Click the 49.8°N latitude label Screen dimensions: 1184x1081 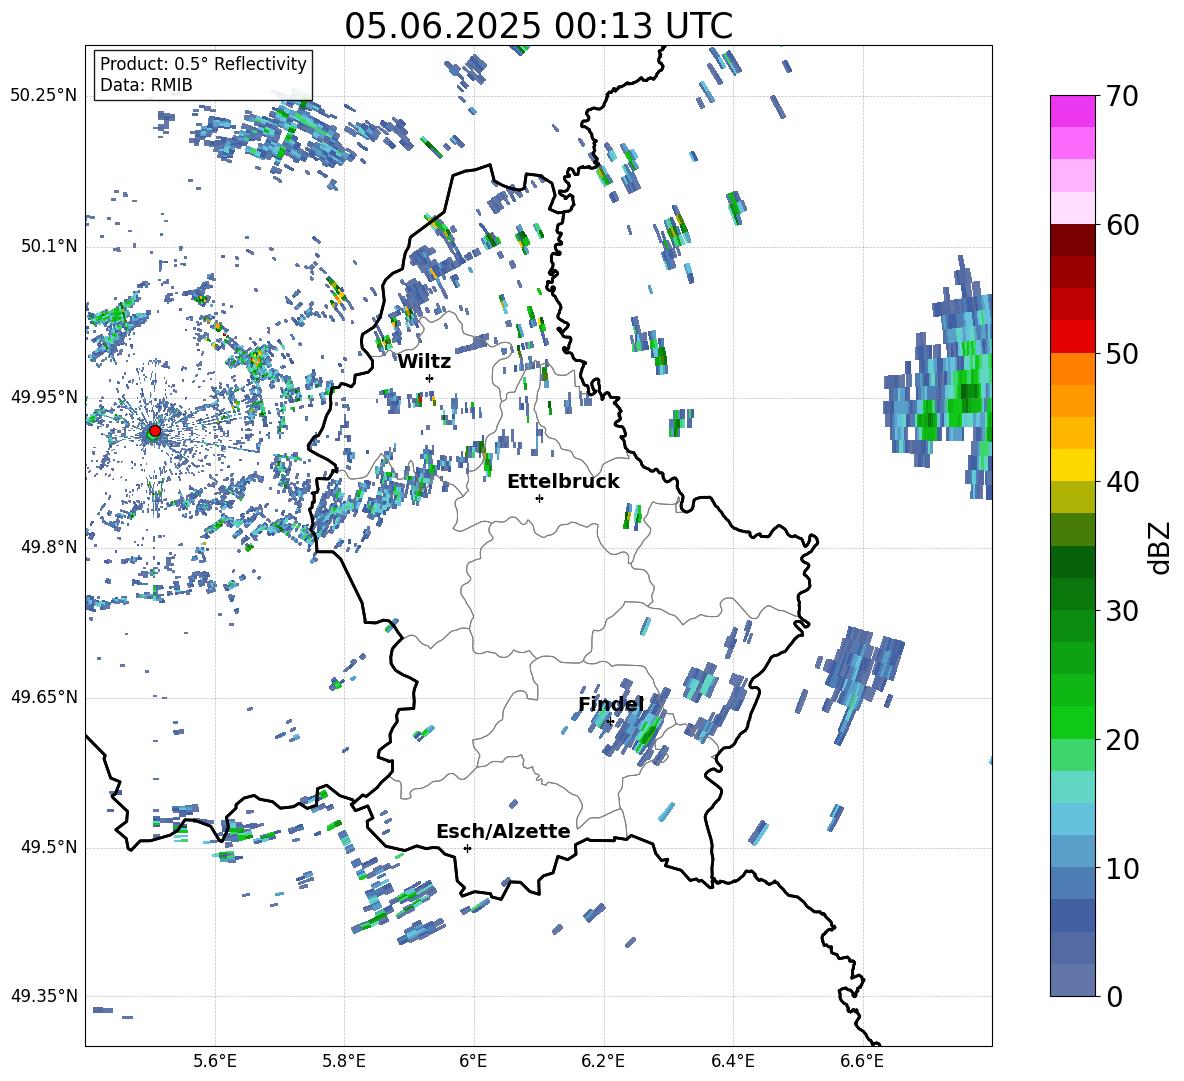tap(49, 547)
